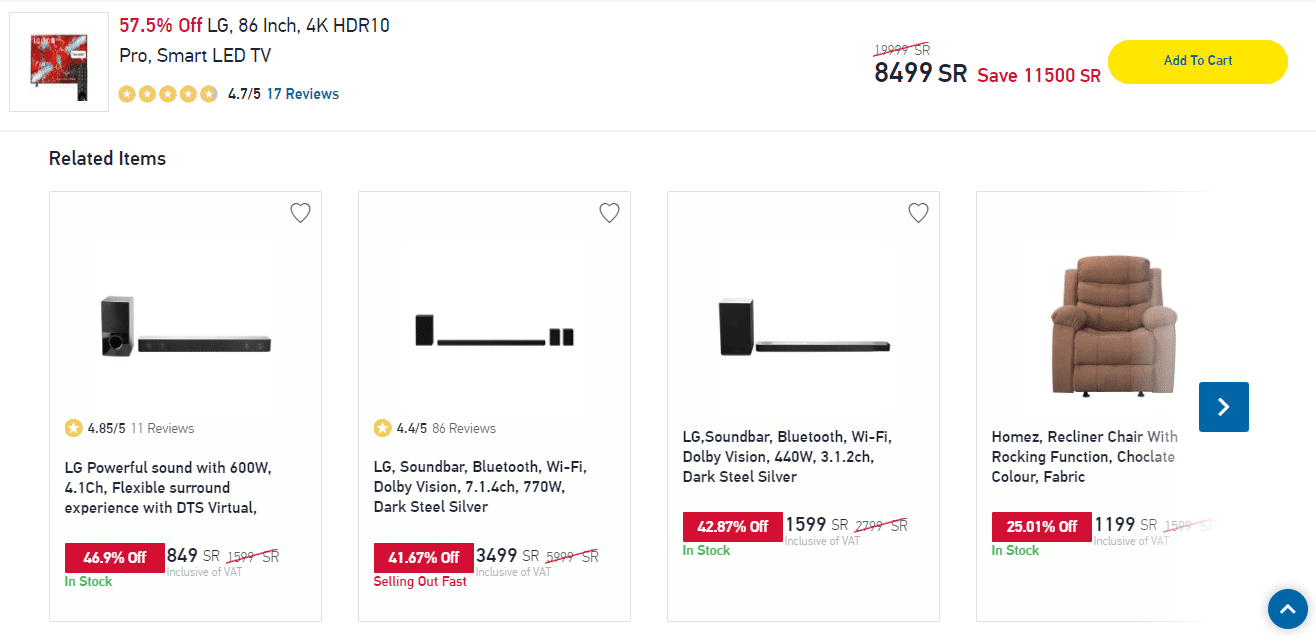Click next arrow in Related Items carousel
Image resolution: width=1316 pixels, height=639 pixels.
click(1223, 407)
